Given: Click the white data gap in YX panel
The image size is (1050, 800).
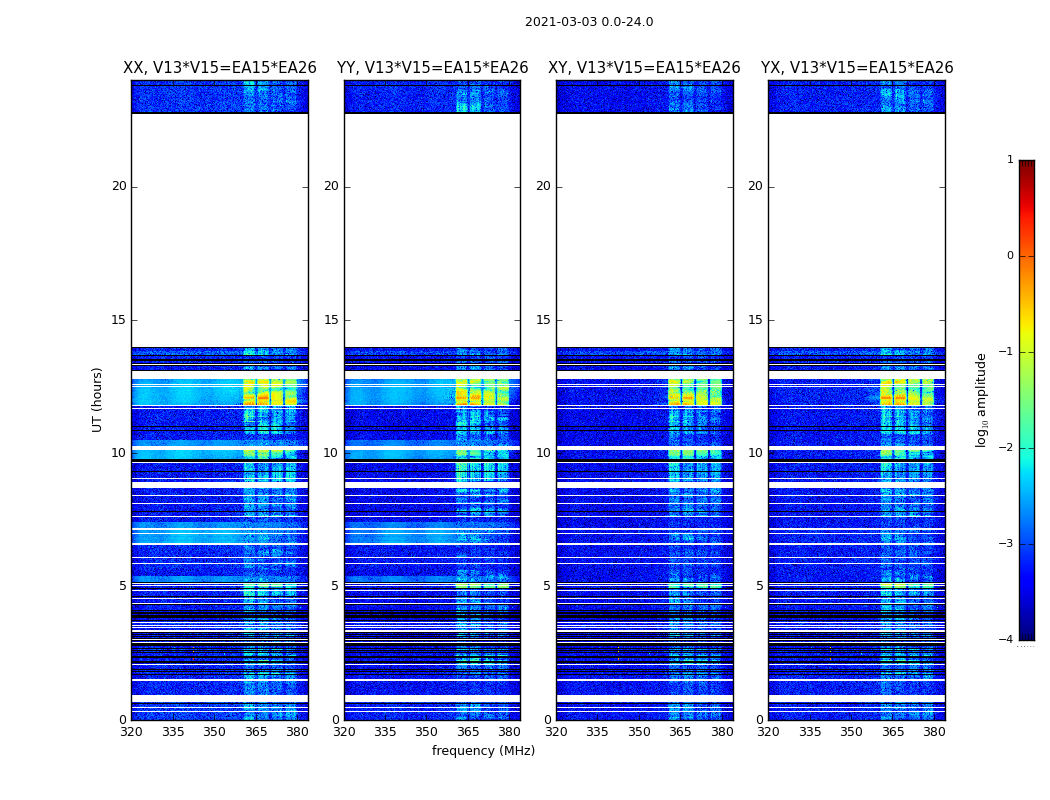Looking at the screenshot, I should tap(856, 230).
